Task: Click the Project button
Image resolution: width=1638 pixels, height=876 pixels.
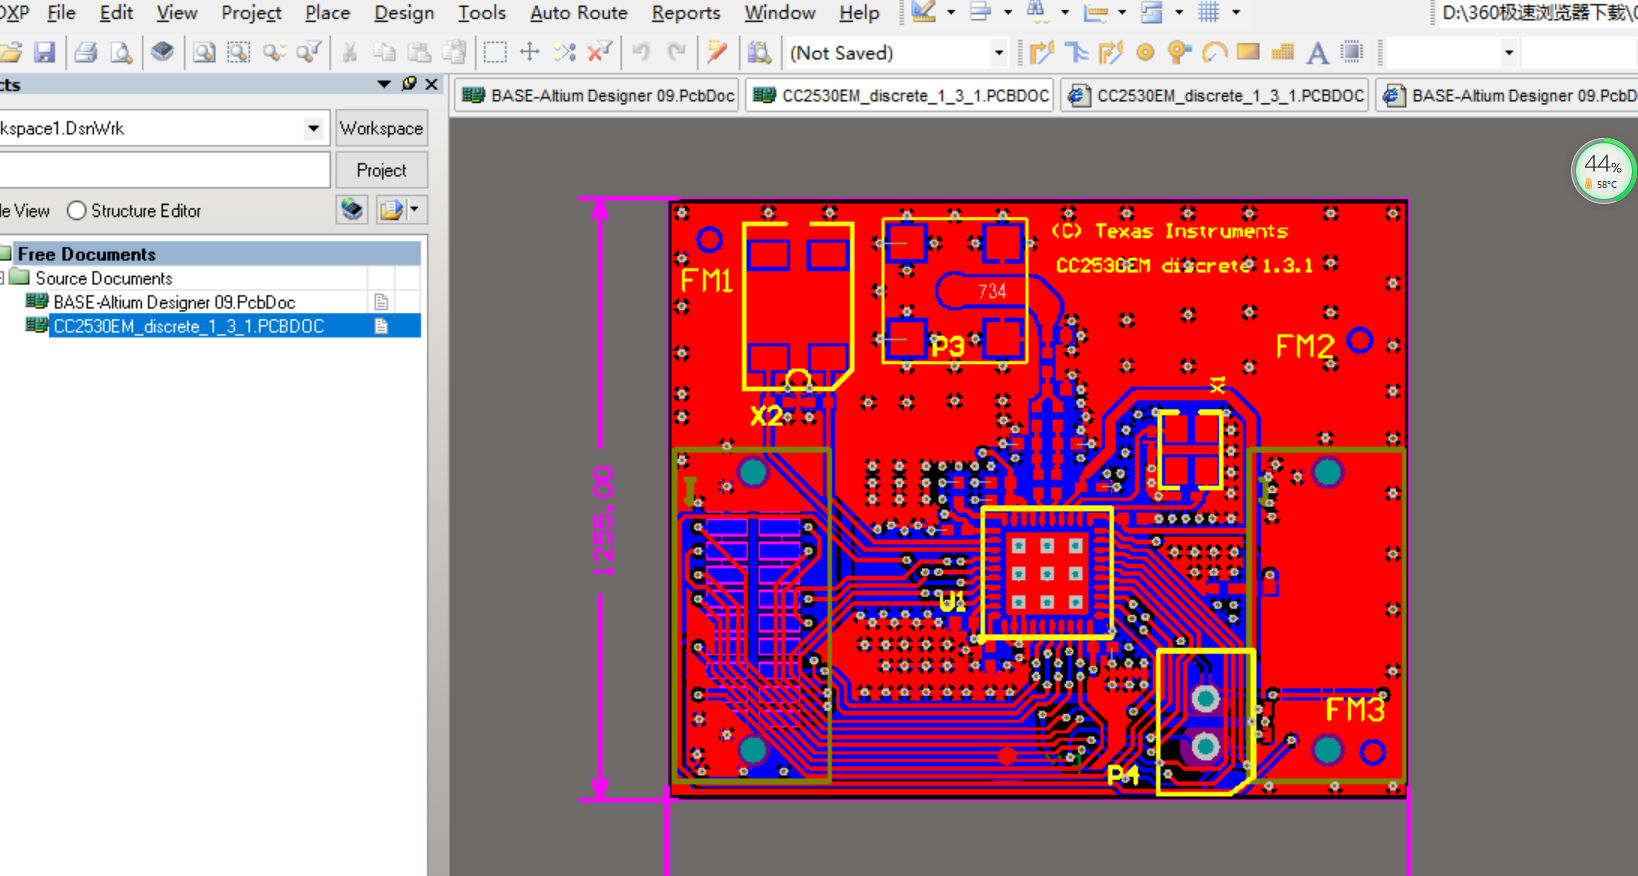Action: (381, 170)
